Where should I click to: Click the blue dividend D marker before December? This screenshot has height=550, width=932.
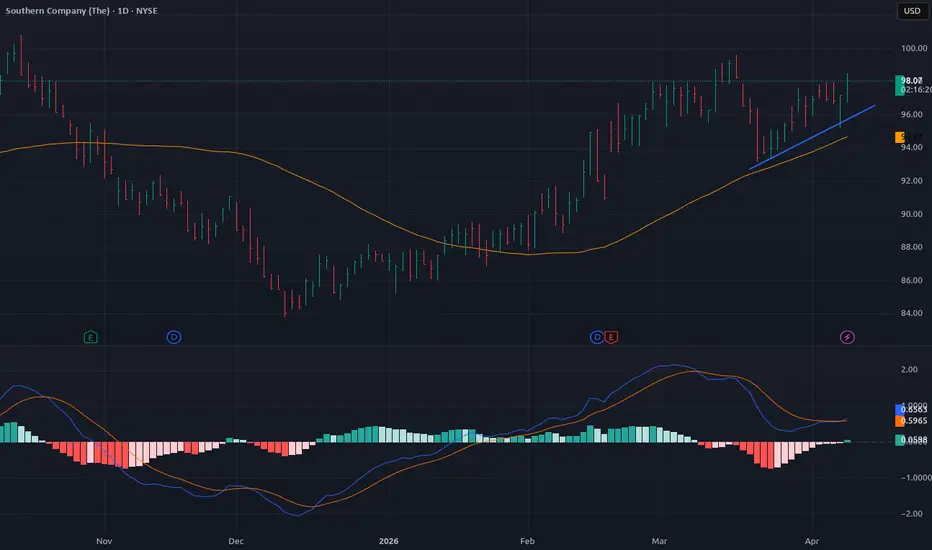tap(174, 337)
